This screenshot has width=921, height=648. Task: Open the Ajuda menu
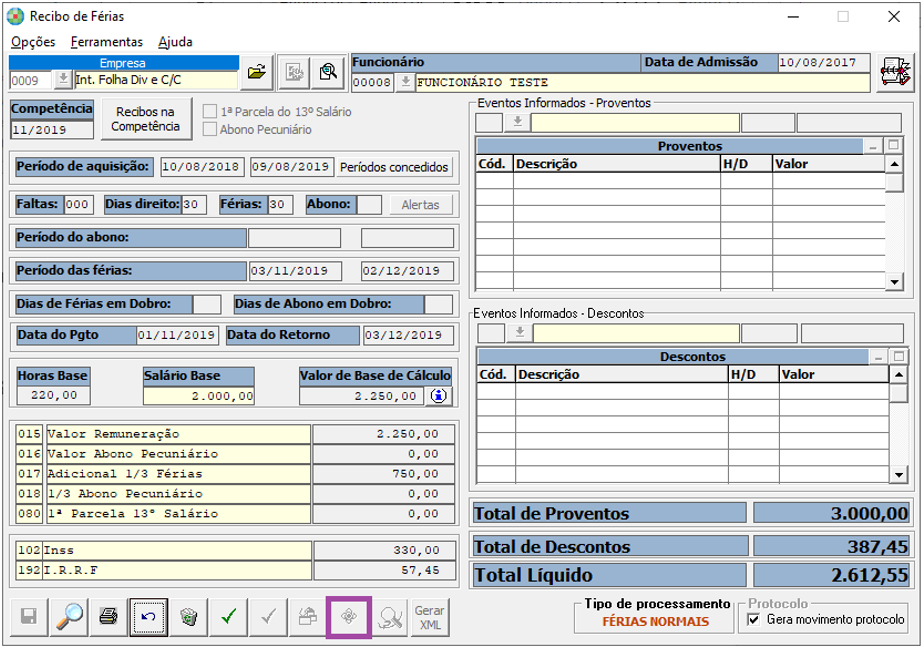coord(175,42)
